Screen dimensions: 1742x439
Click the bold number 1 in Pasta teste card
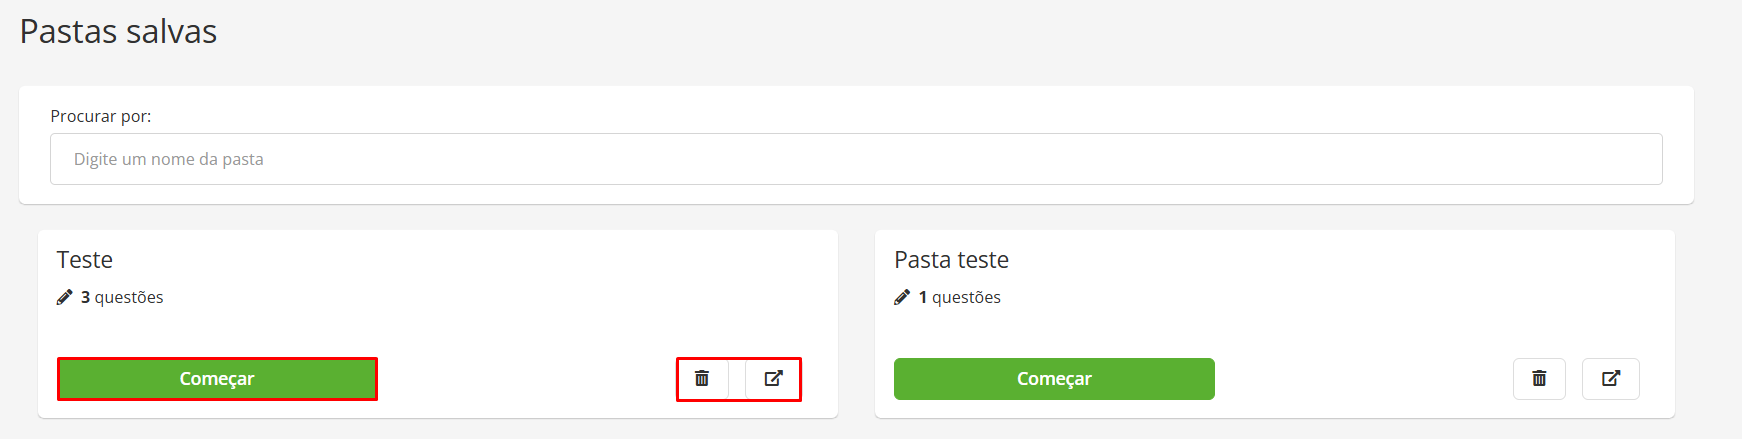tap(923, 297)
